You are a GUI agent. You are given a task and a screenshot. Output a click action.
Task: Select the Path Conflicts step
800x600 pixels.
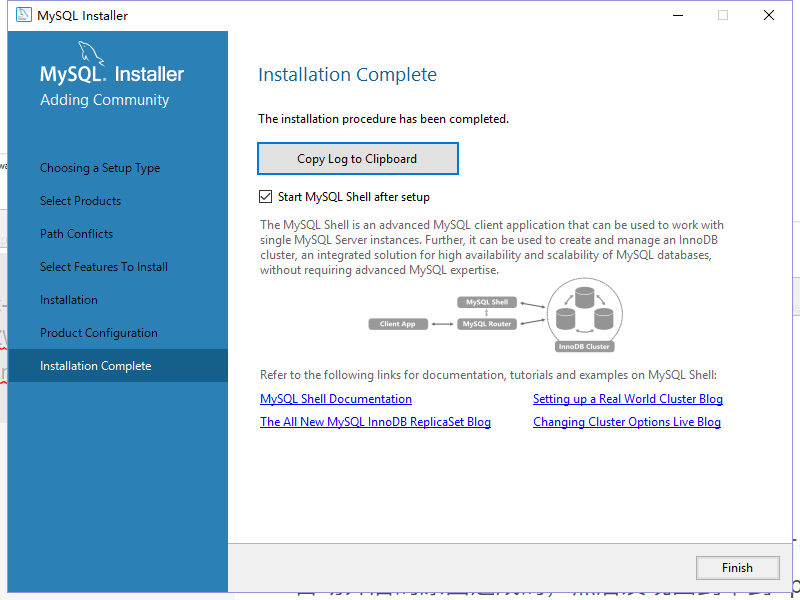(77, 234)
